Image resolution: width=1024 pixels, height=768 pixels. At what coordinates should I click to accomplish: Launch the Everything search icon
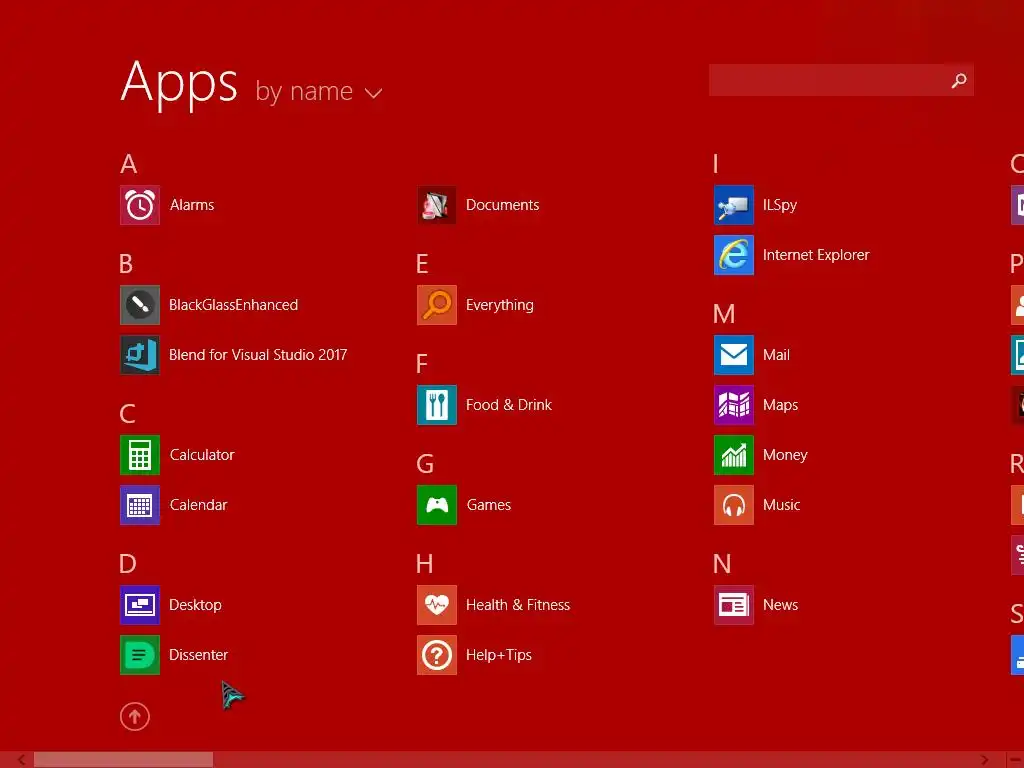point(437,305)
